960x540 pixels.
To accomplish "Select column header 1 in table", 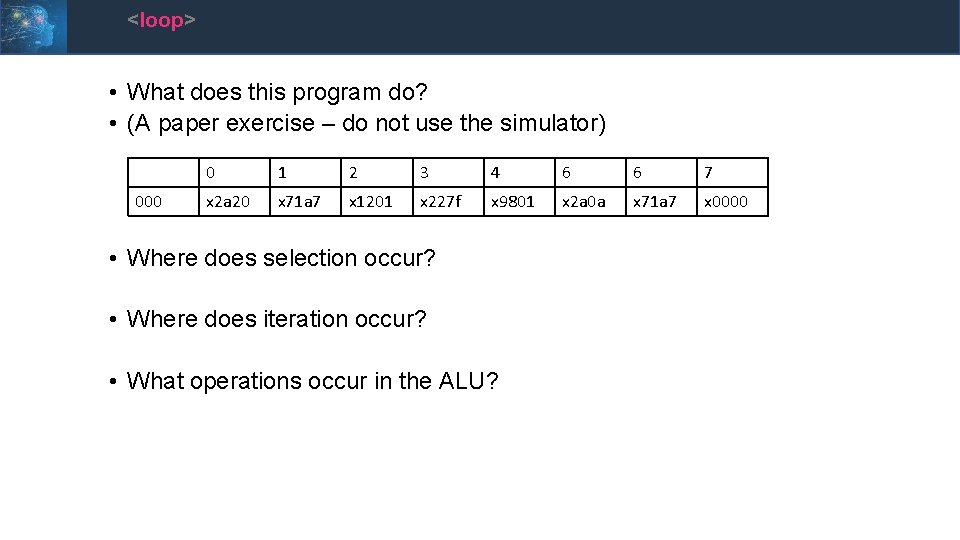I will coord(305,173).
